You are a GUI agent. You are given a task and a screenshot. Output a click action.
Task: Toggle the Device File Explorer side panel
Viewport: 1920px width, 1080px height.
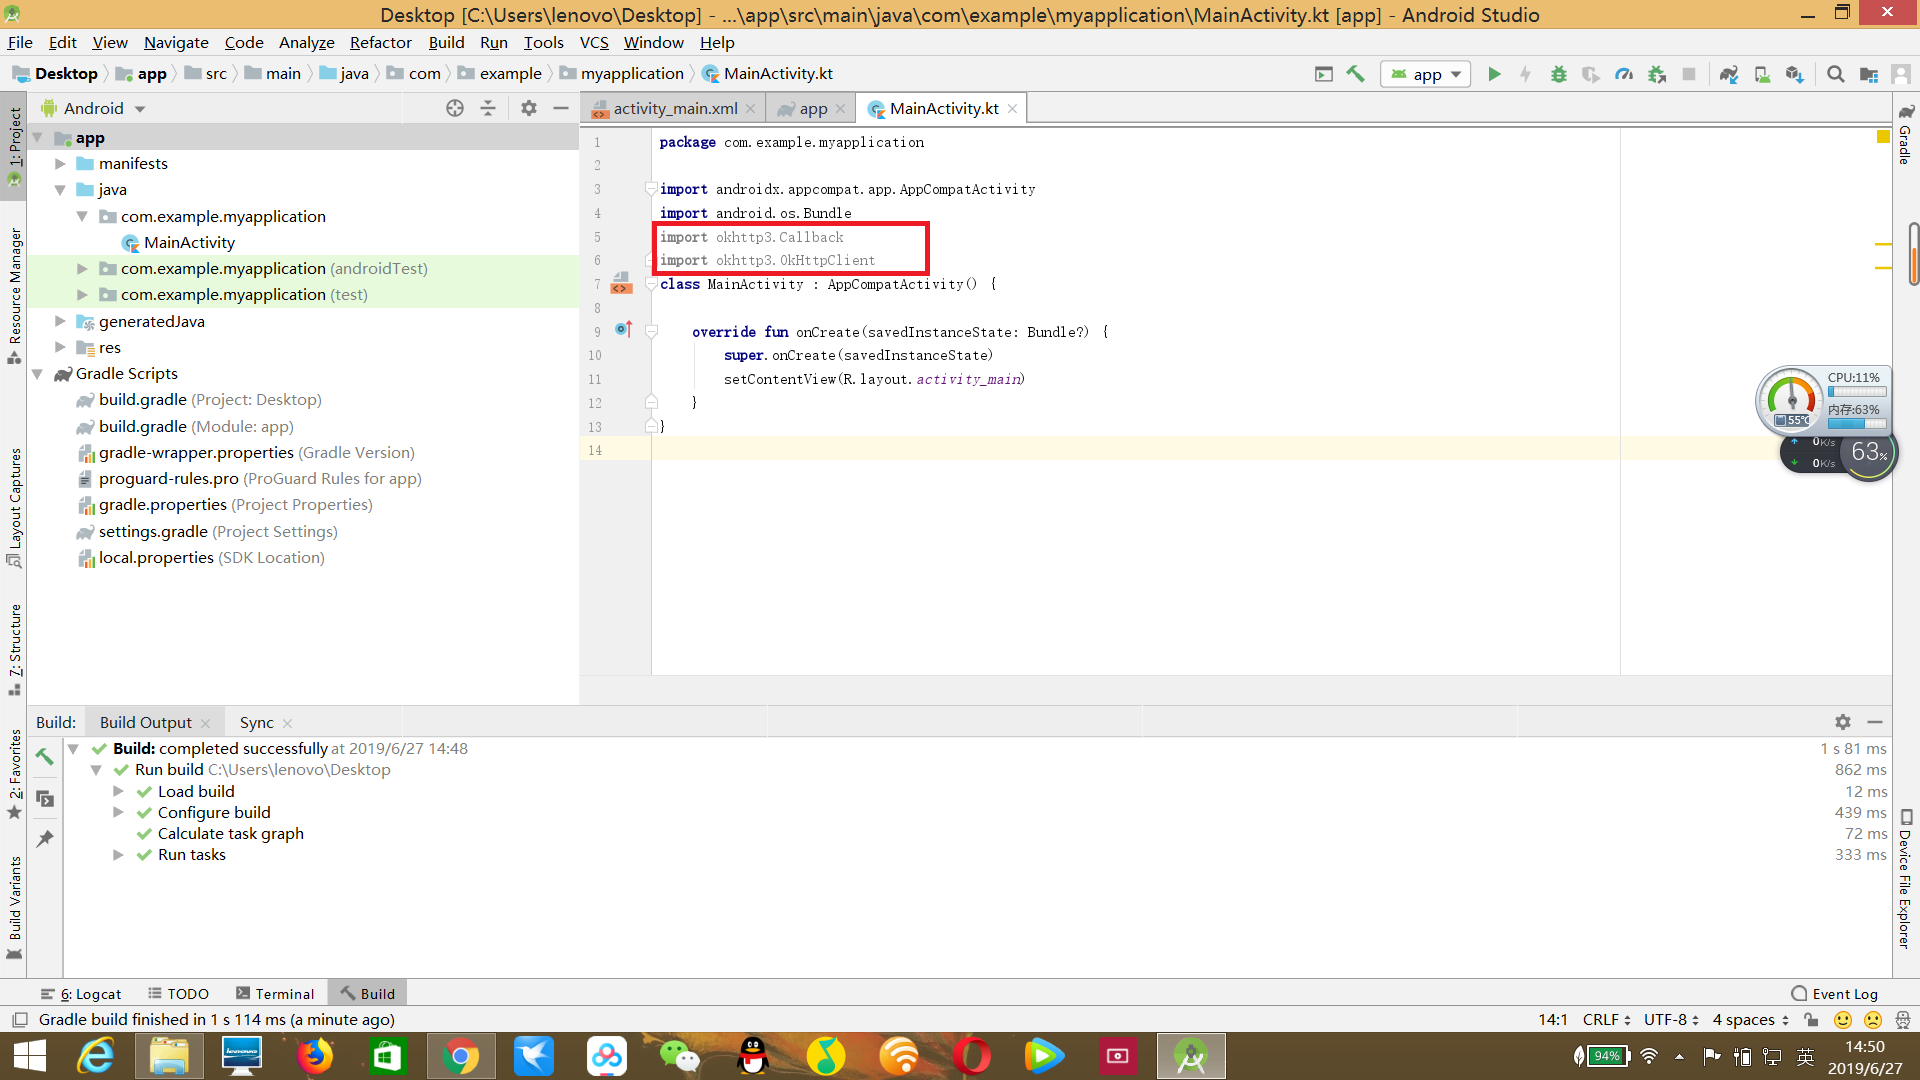(1906, 878)
